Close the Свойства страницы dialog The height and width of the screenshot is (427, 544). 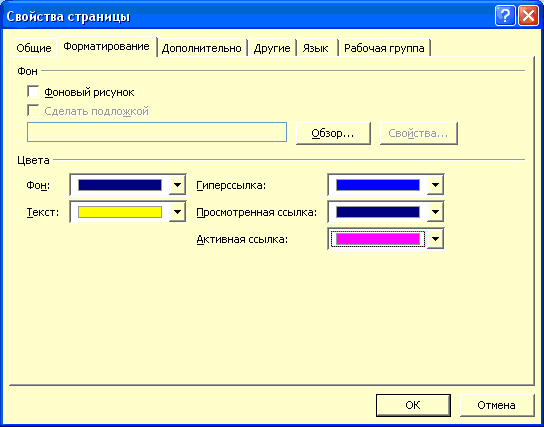pyautogui.click(x=528, y=16)
